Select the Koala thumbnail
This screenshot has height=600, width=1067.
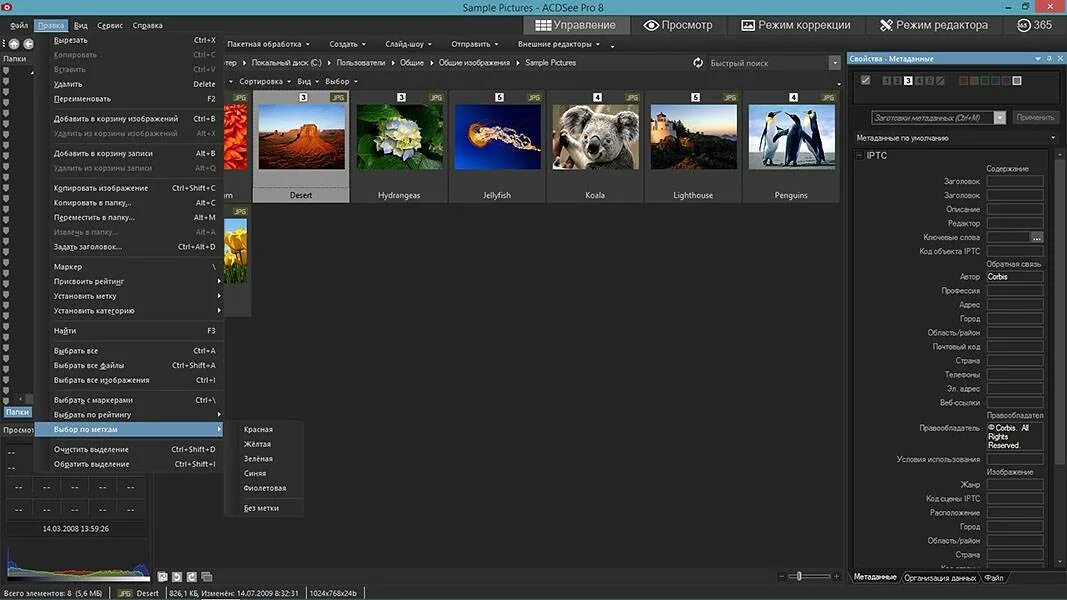pyautogui.click(x=595, y=147)
